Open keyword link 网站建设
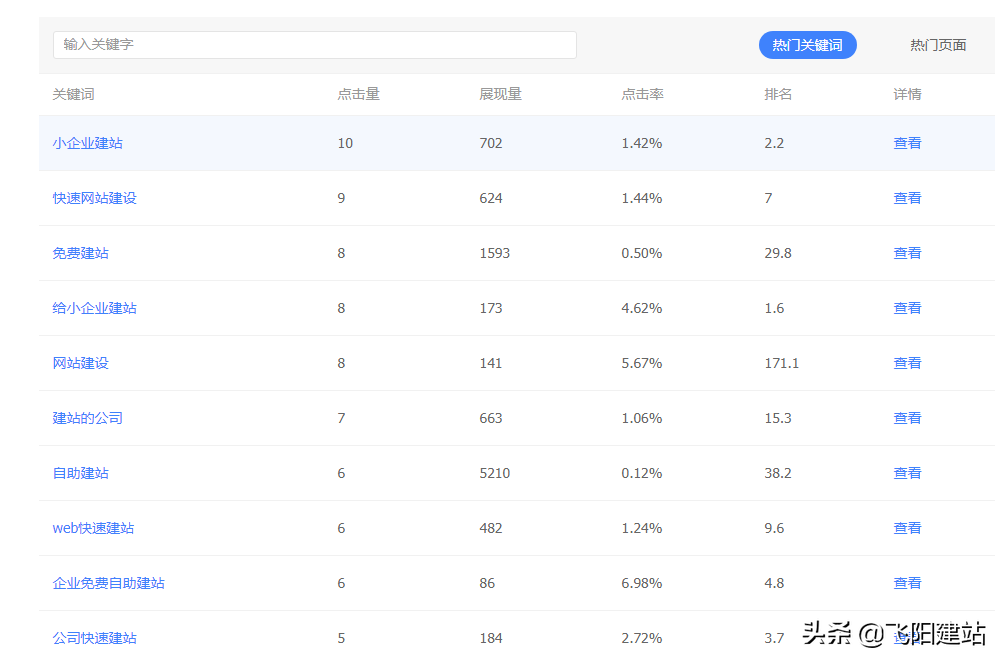1005x665 pixels. click(81, 363)
